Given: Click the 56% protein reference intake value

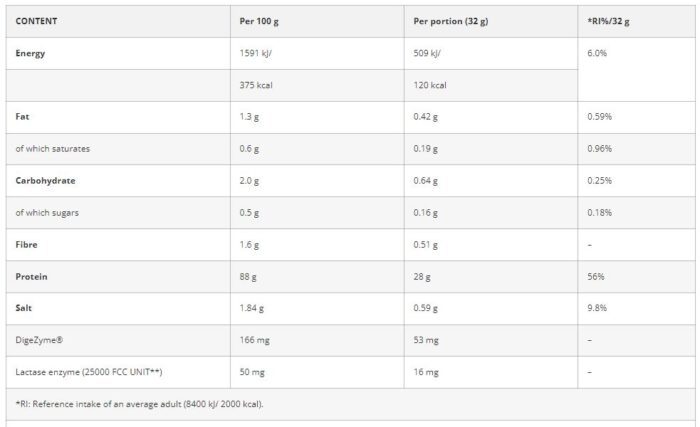Looking at the screenshot, I should [x=597, y=276].
